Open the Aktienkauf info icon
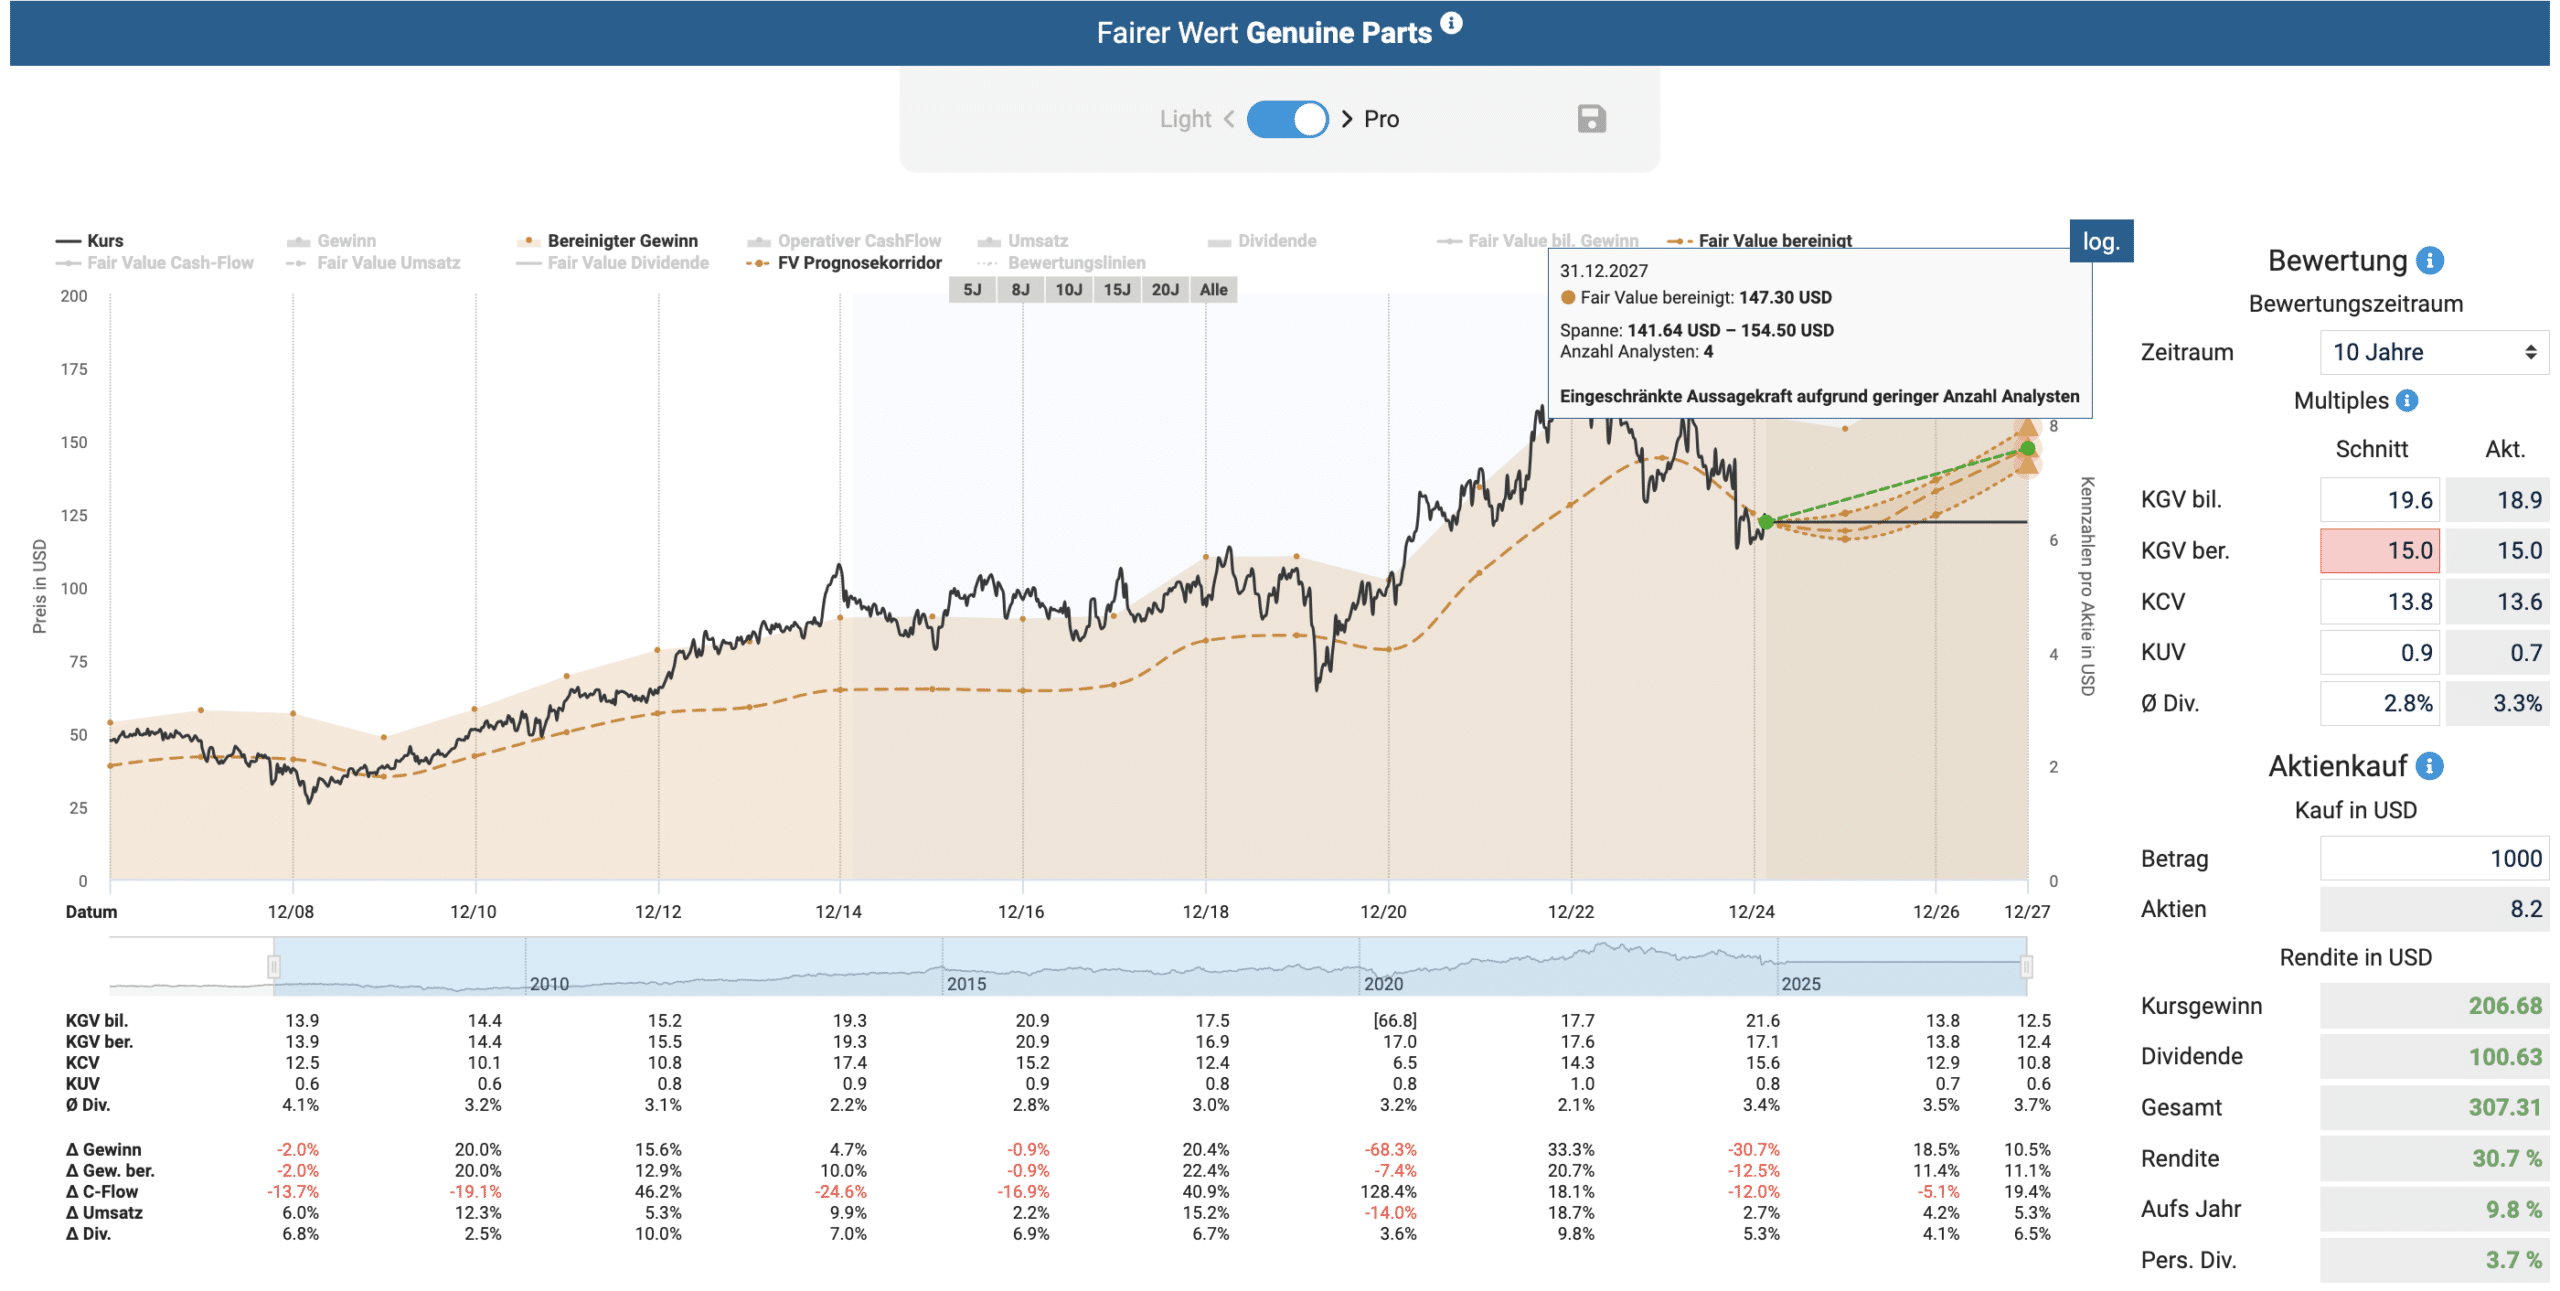 pos(2429,766)
